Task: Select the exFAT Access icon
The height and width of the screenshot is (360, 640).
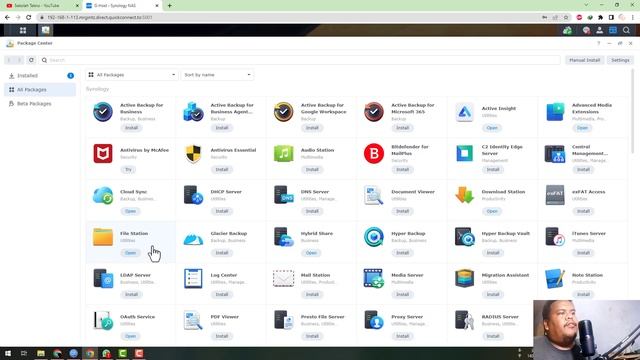Action: point(555,195)
